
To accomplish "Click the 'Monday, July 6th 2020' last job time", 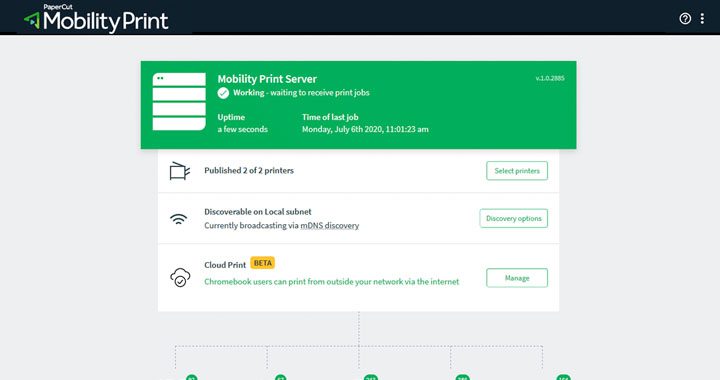I will pyautogui.click(x=366, y=129).
